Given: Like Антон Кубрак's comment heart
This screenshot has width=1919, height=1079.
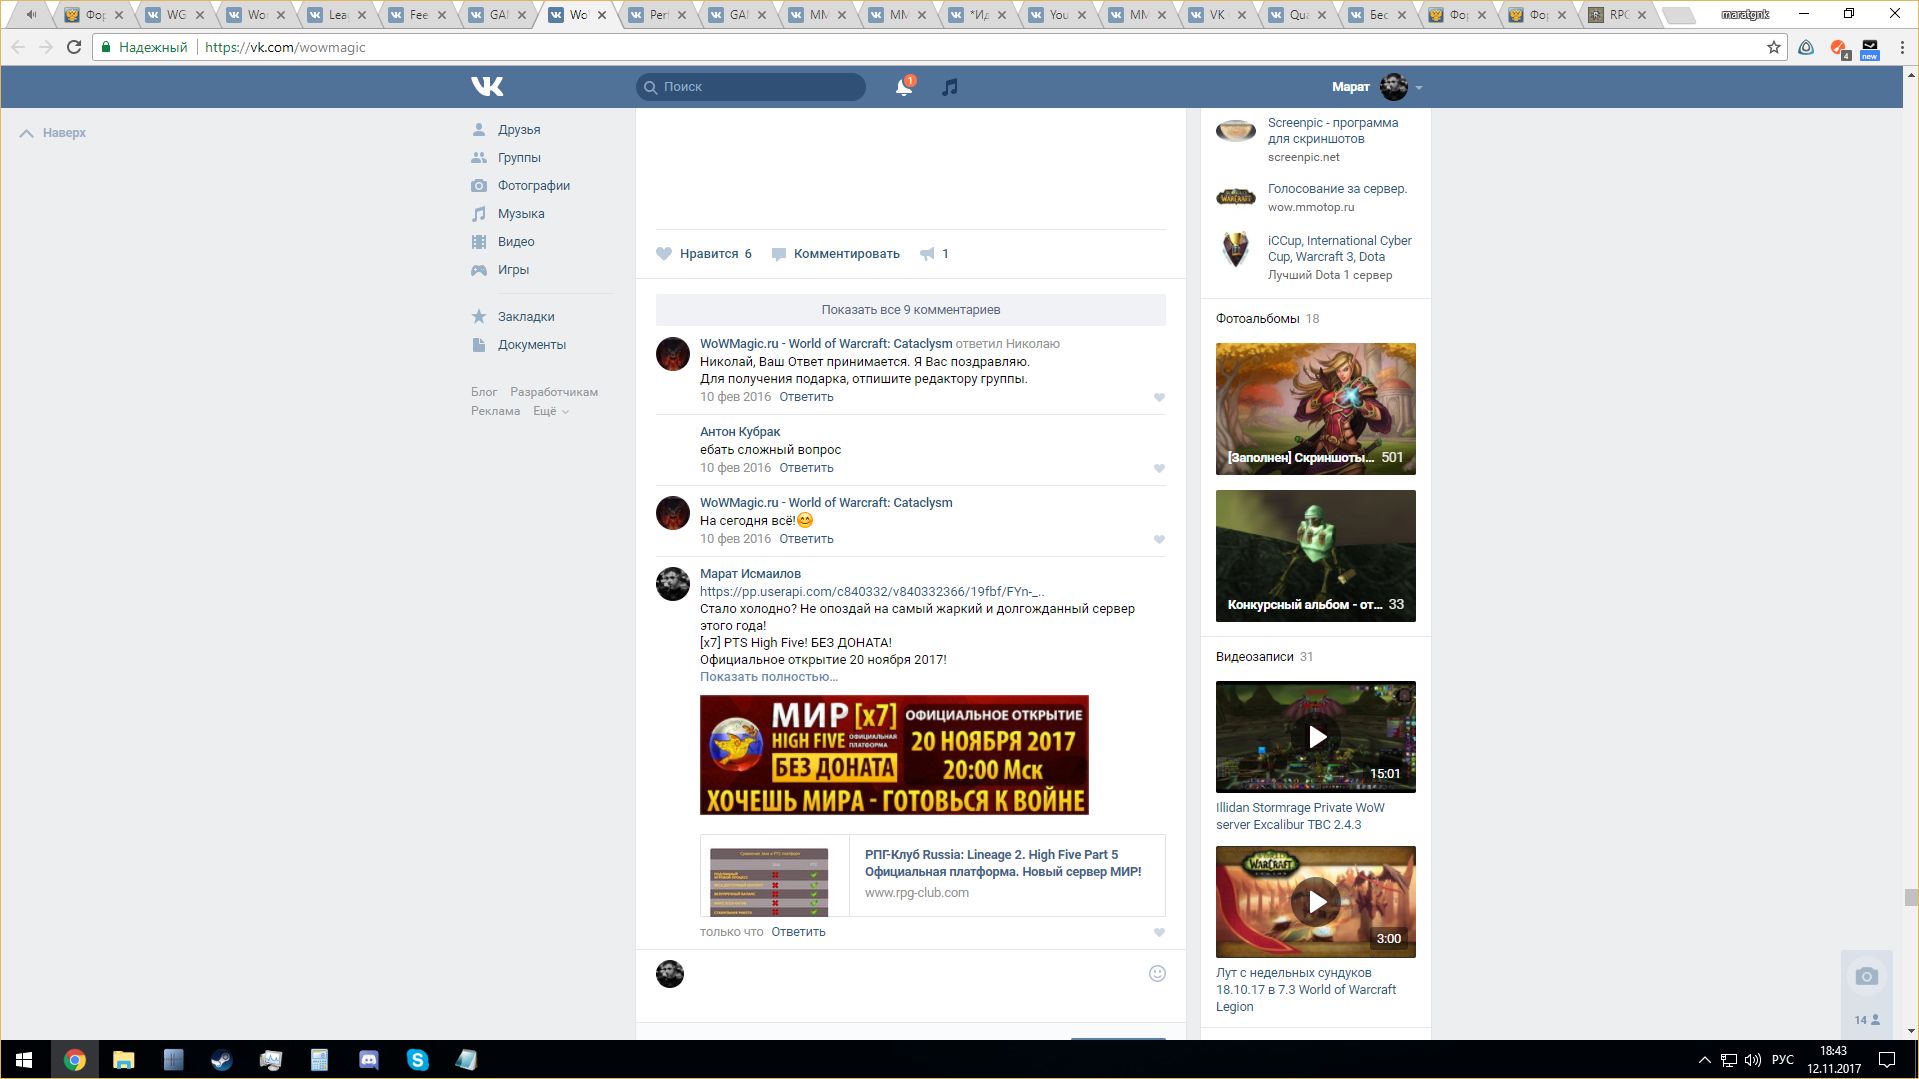Looking at the screenshot, I should (1159, 468).
